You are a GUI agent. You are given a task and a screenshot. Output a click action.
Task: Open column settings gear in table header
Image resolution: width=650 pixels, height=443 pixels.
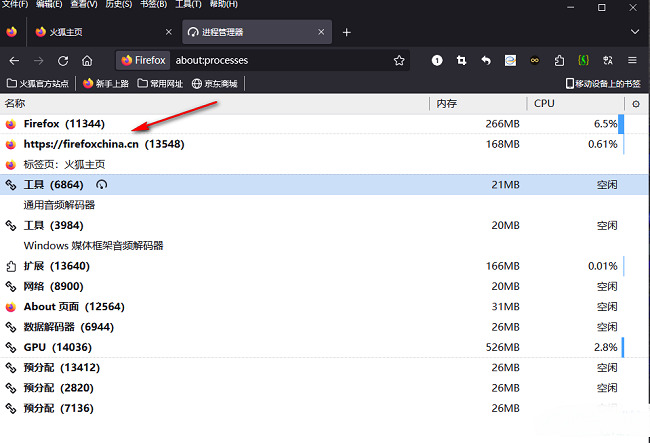coord(636,104)
